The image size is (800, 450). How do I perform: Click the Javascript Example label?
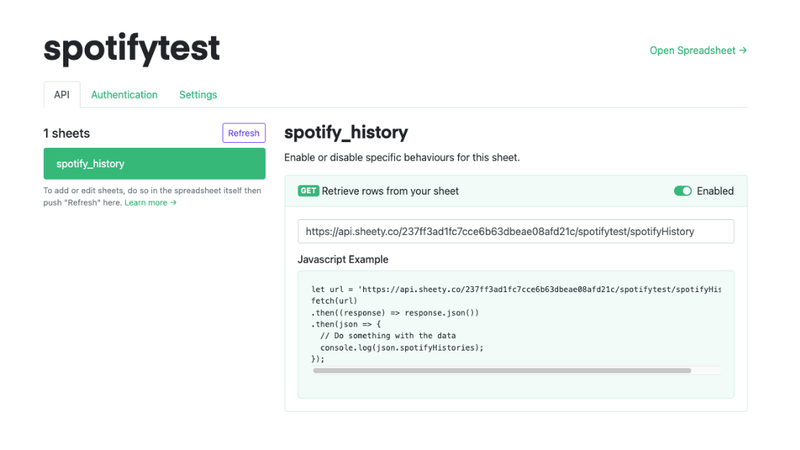click(343, 260)
